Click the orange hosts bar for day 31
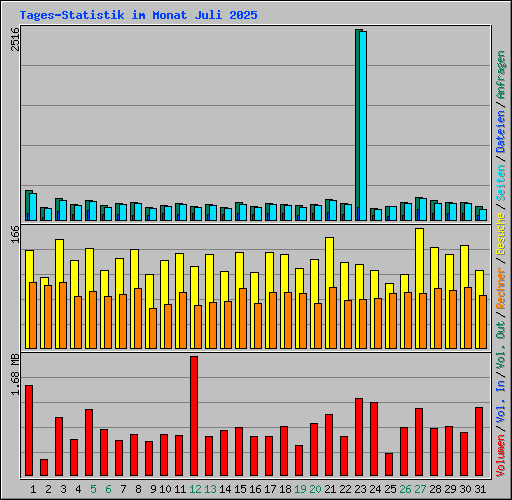The image size is (512, 500). coord(483,322)
